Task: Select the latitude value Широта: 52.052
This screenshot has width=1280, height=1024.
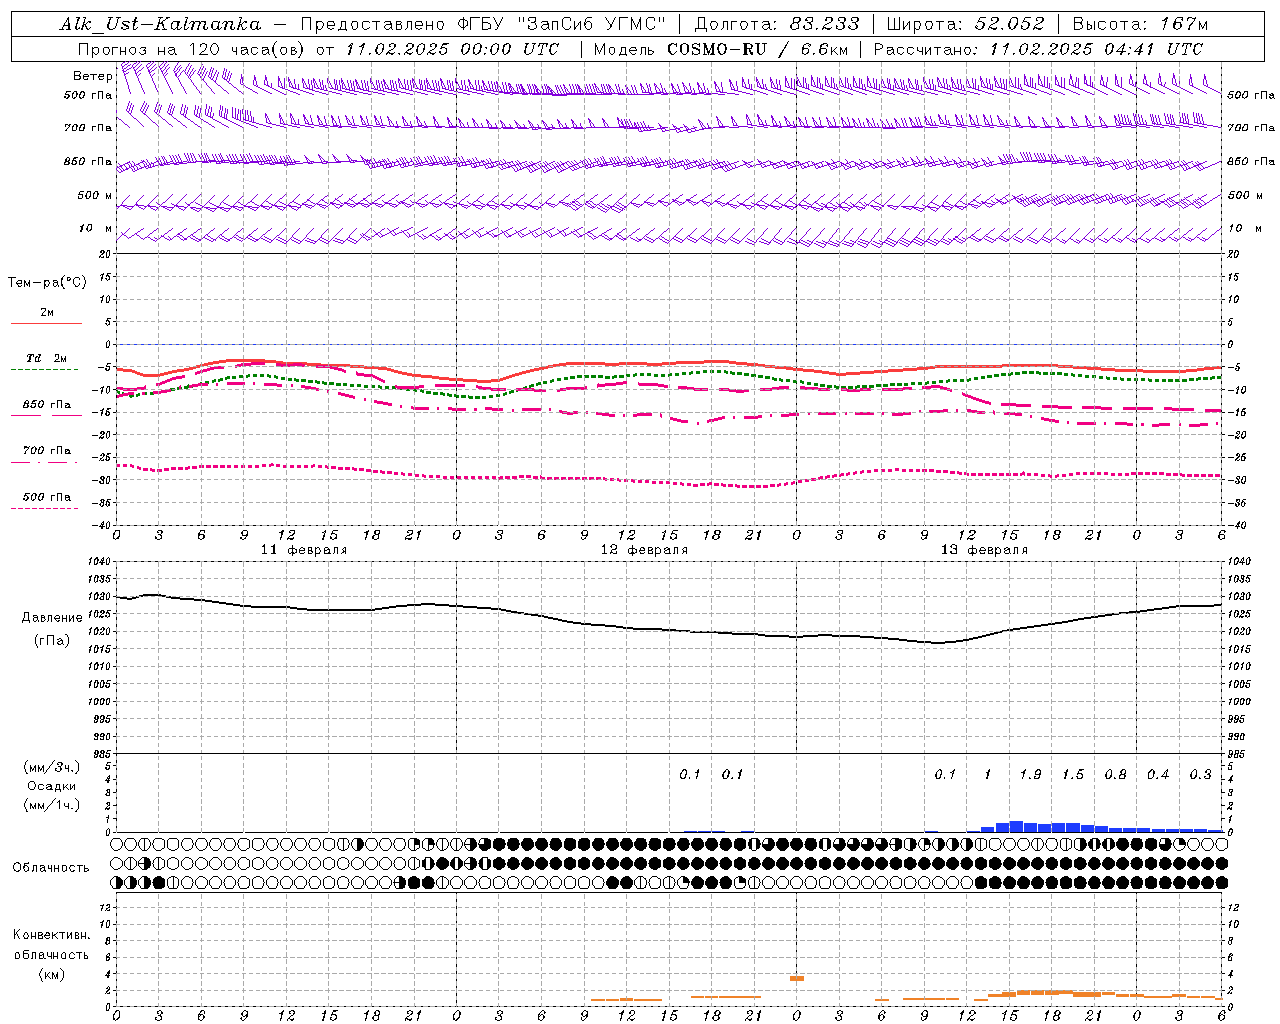Action: [x=966, y=24]
